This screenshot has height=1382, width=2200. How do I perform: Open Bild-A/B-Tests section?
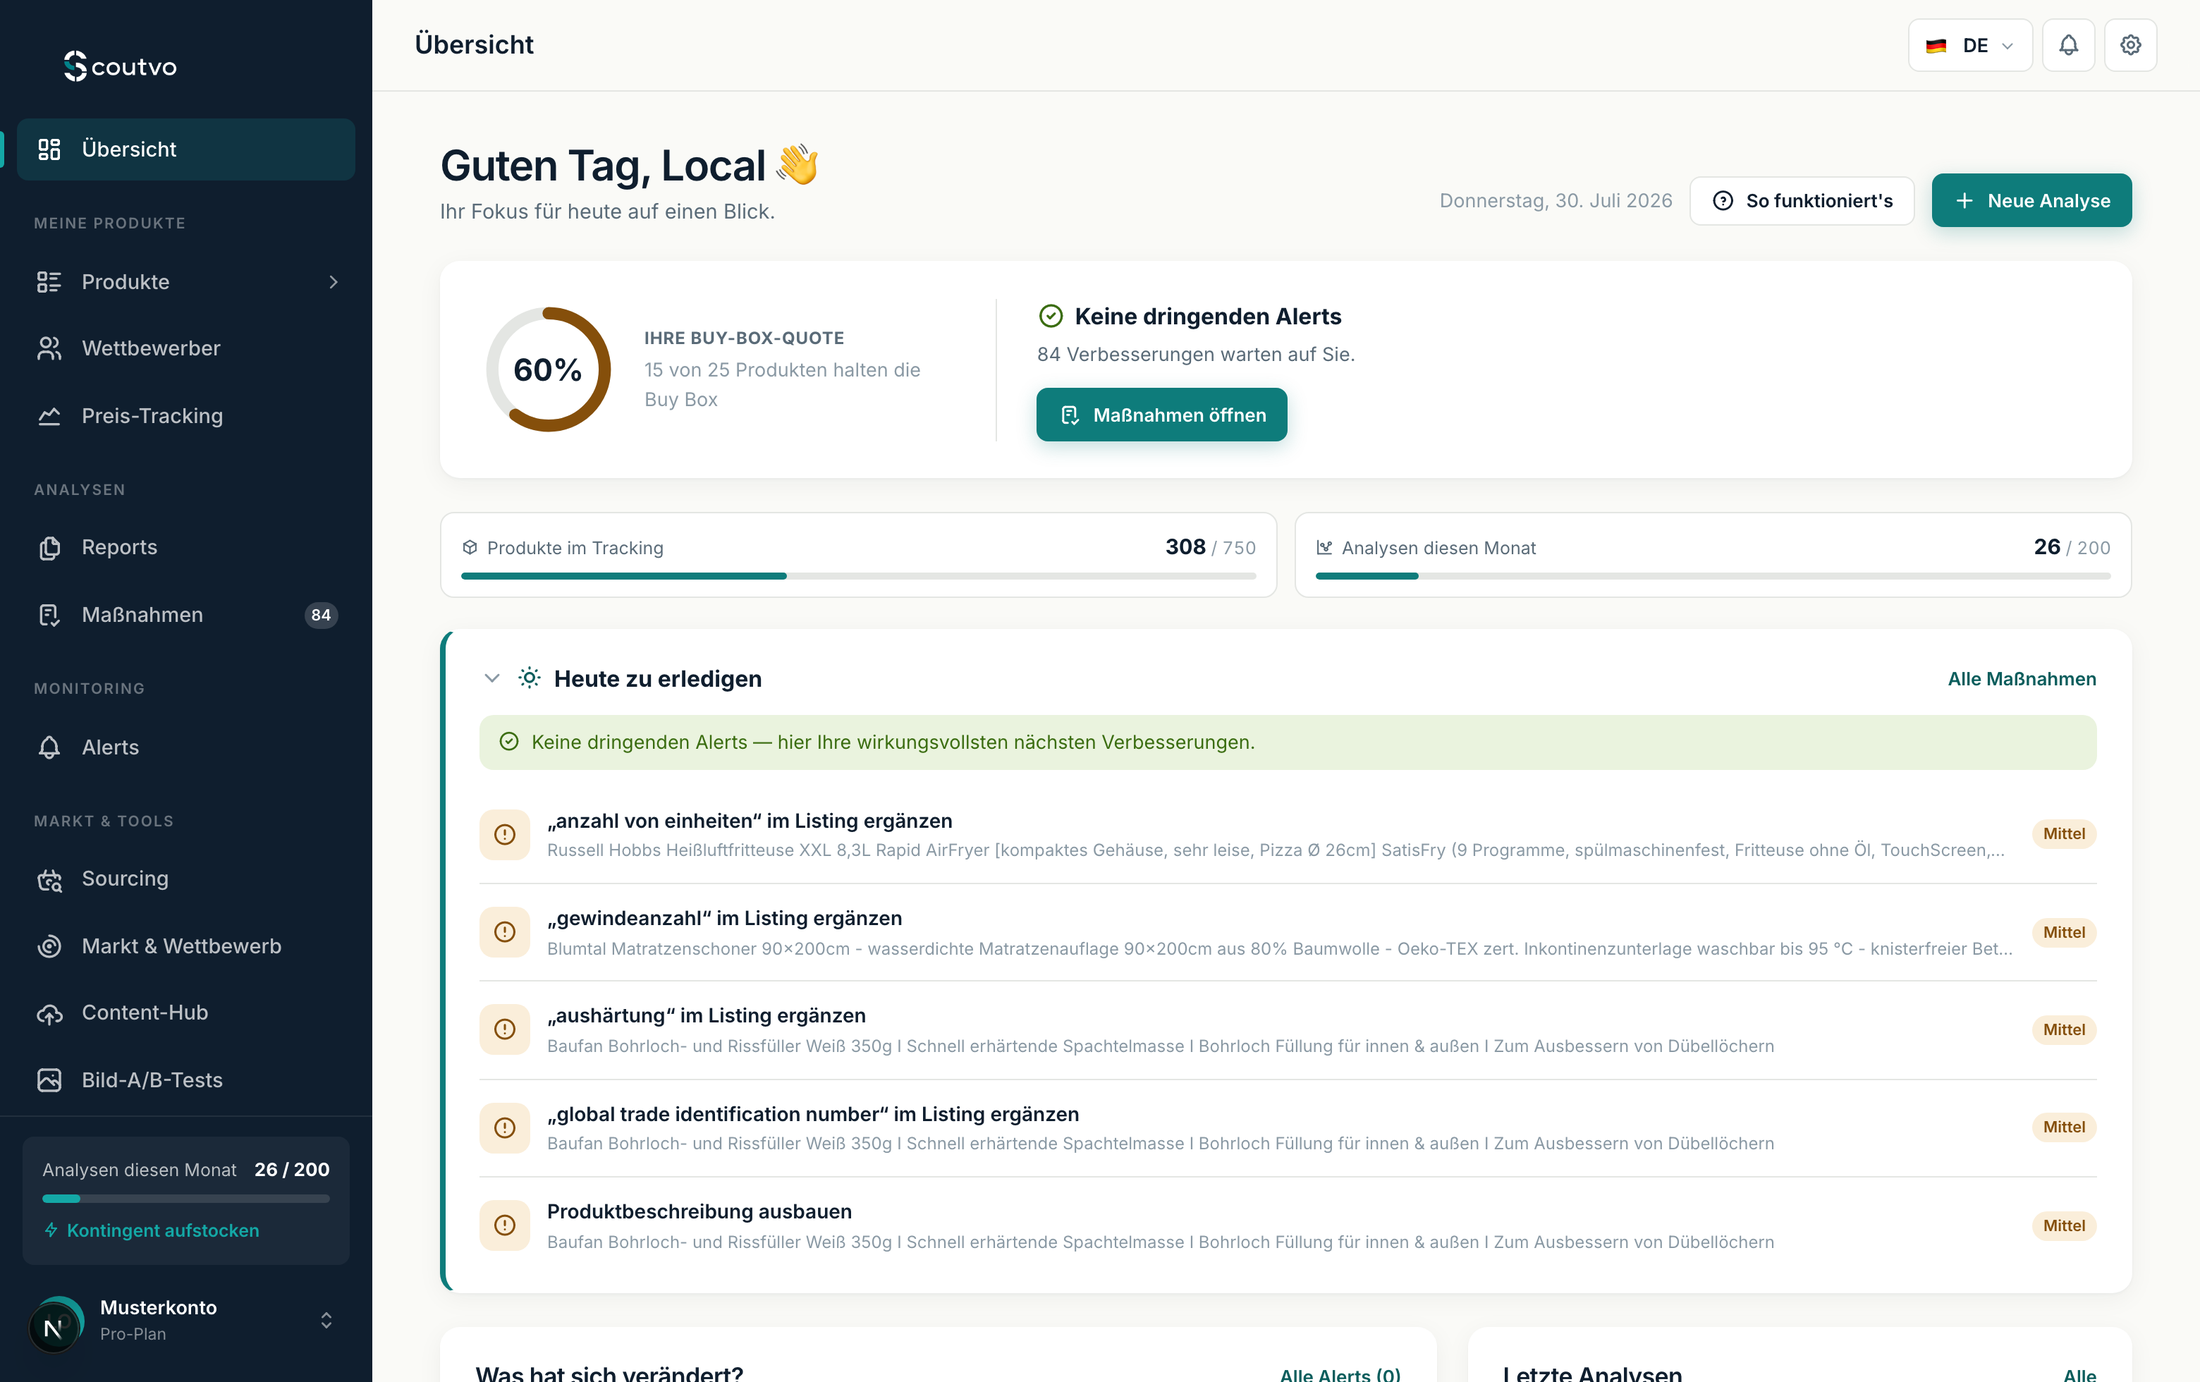[186, 1080]
